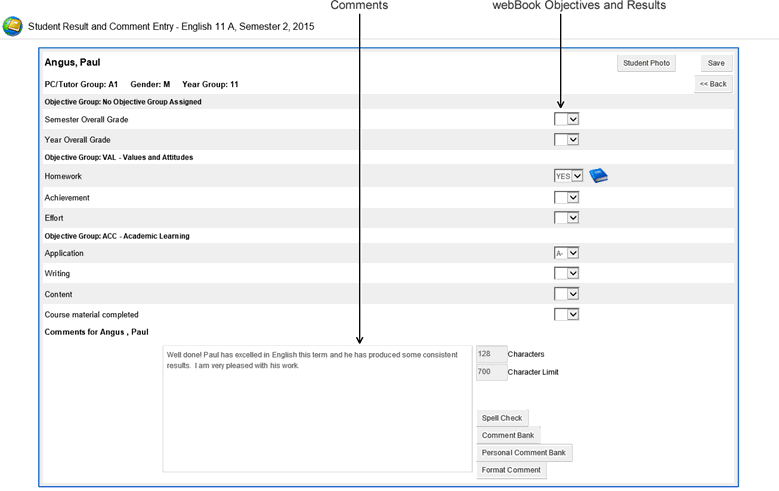Click the 'Homework' label
This screenshot has width=779, height=491.
point(63,176)
